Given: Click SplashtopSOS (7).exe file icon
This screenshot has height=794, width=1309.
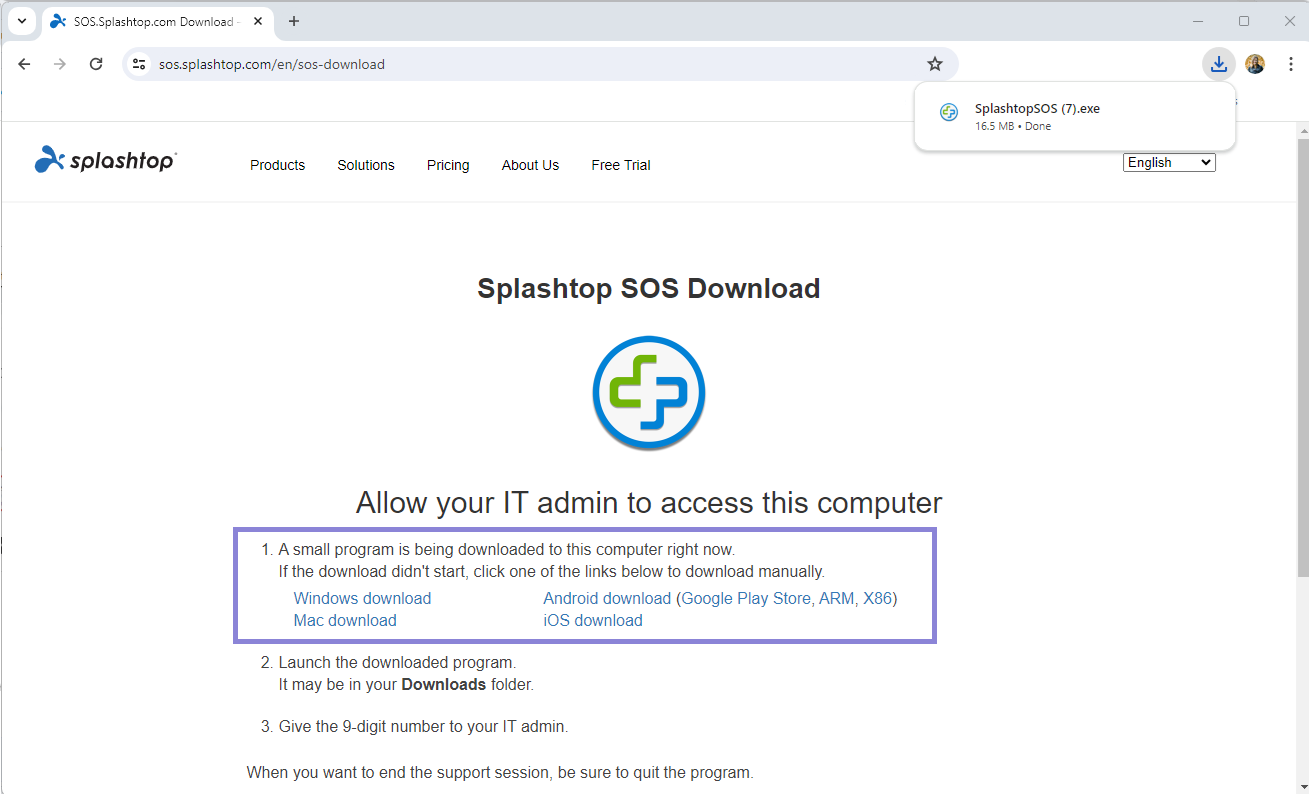Looking at the screenshot, I should coord(949,112).
